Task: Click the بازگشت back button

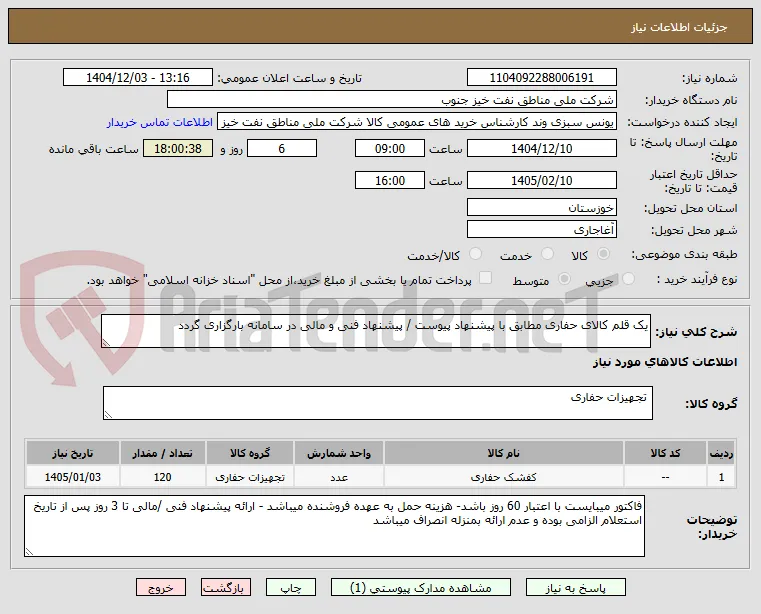Action: 226,587
